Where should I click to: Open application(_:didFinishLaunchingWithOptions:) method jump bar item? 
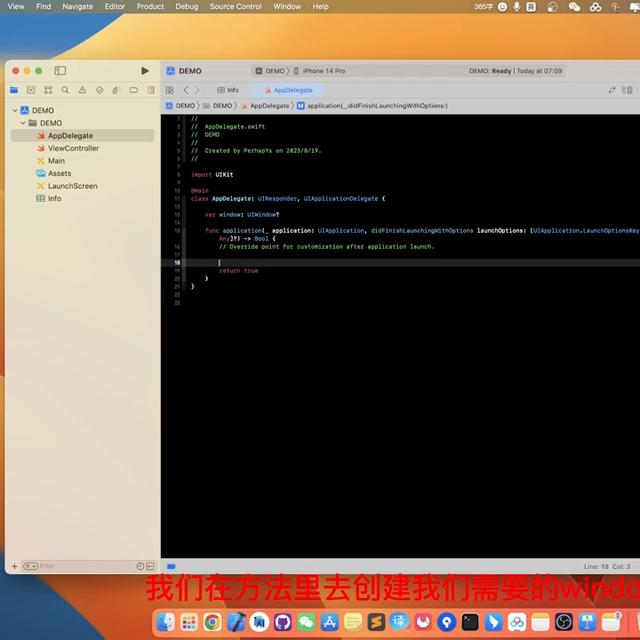(372, 106)
